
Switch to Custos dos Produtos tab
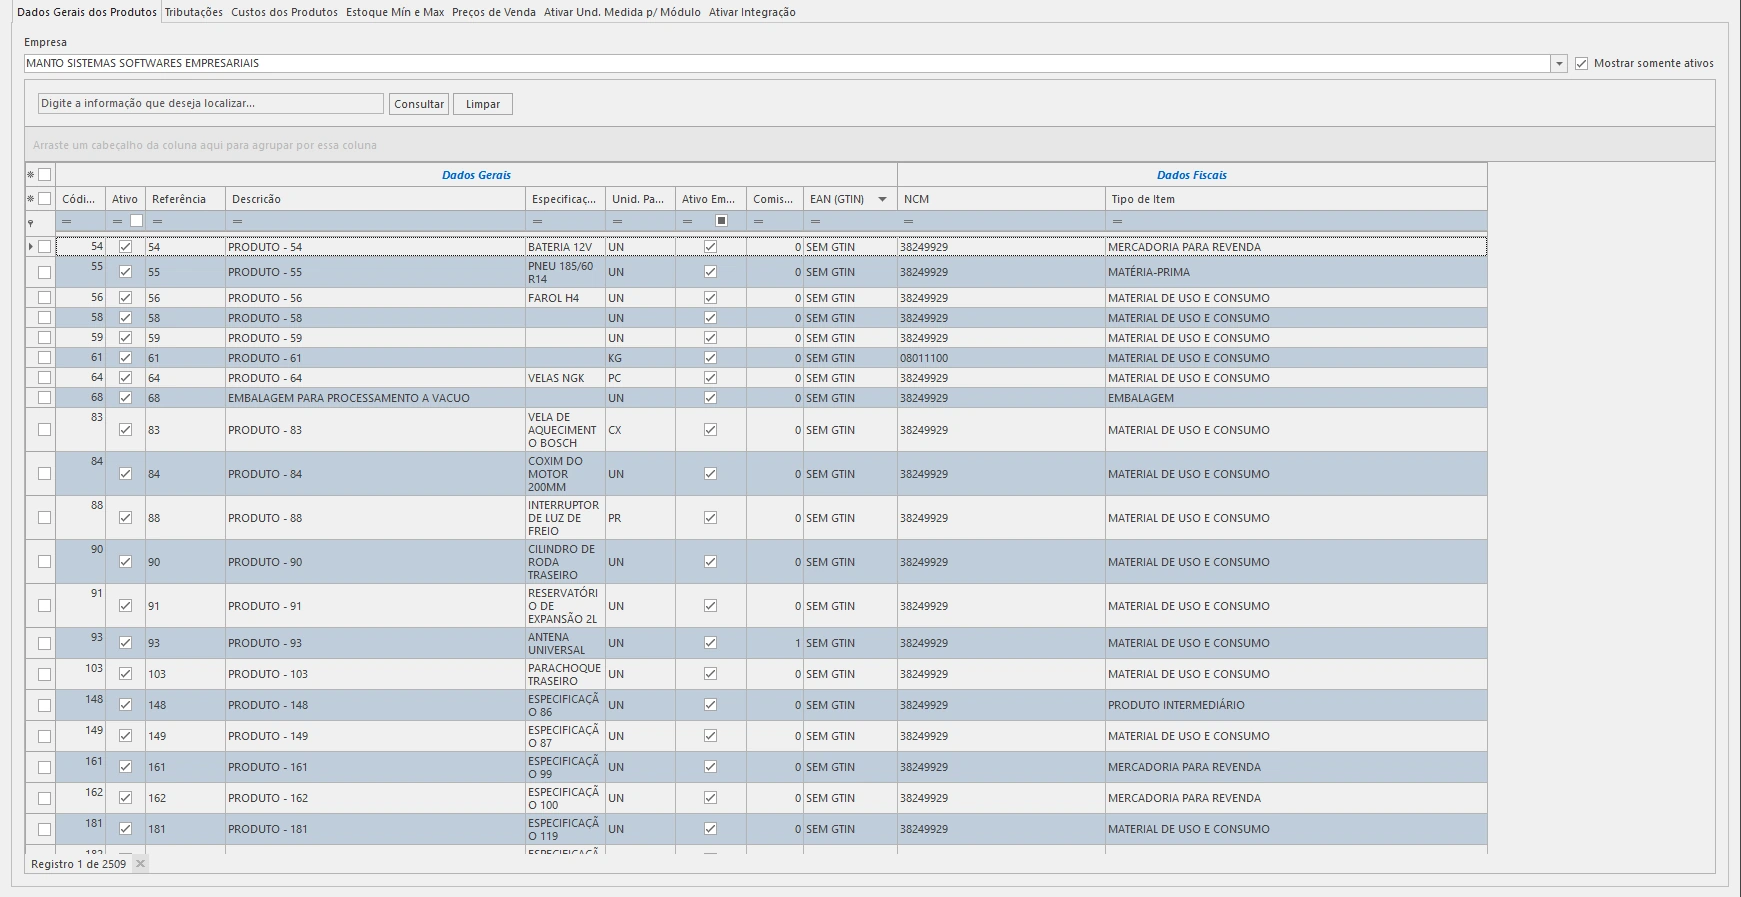284,12
